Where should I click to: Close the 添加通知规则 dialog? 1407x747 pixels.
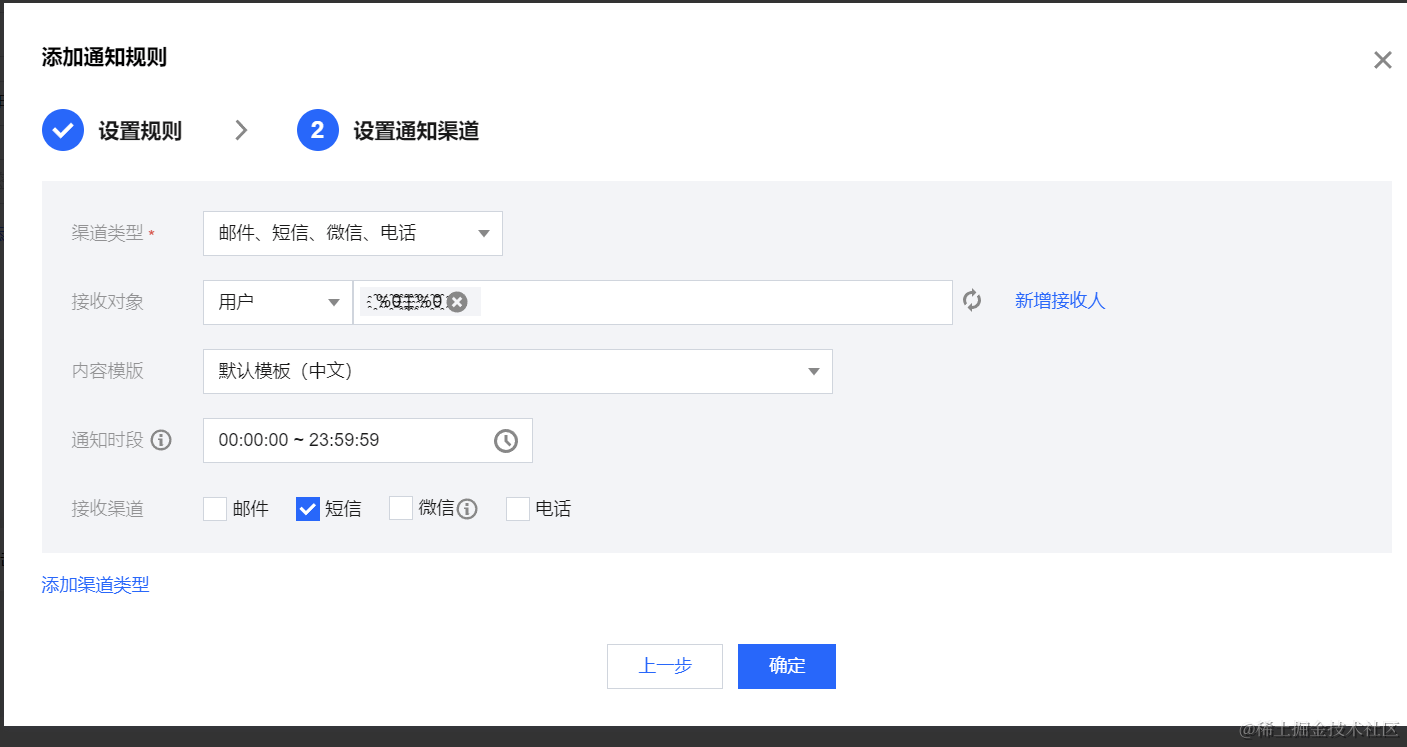[x=1382, y=59]
